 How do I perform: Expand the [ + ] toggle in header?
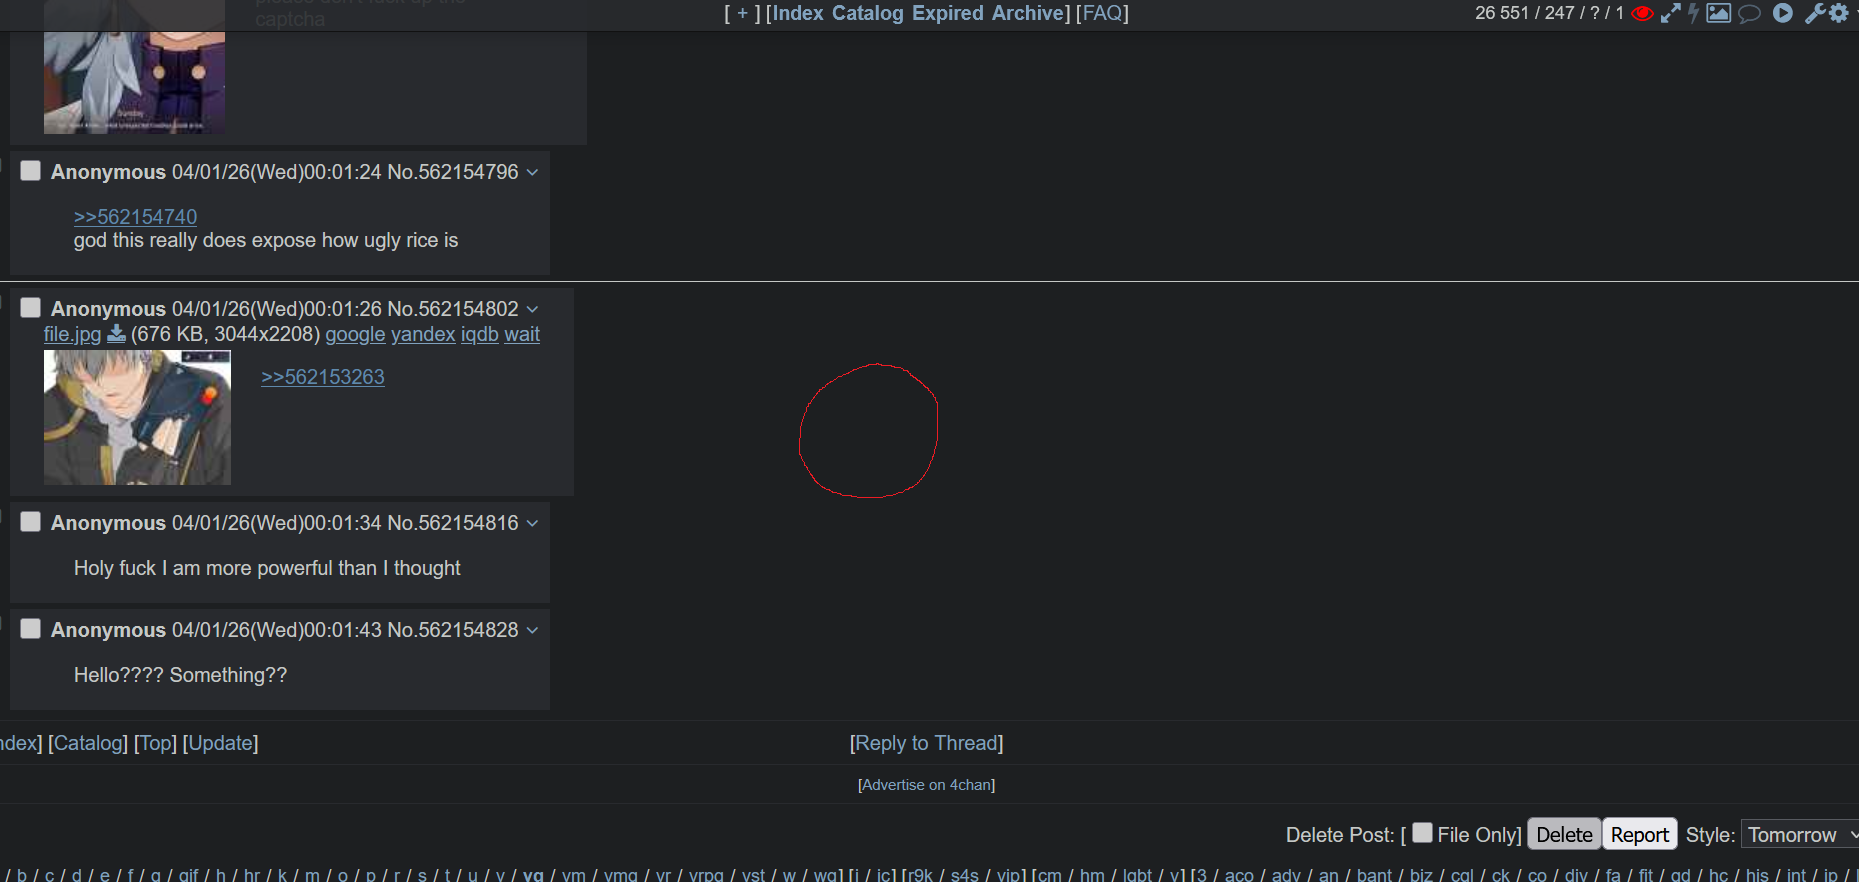(x=743, y=13)
